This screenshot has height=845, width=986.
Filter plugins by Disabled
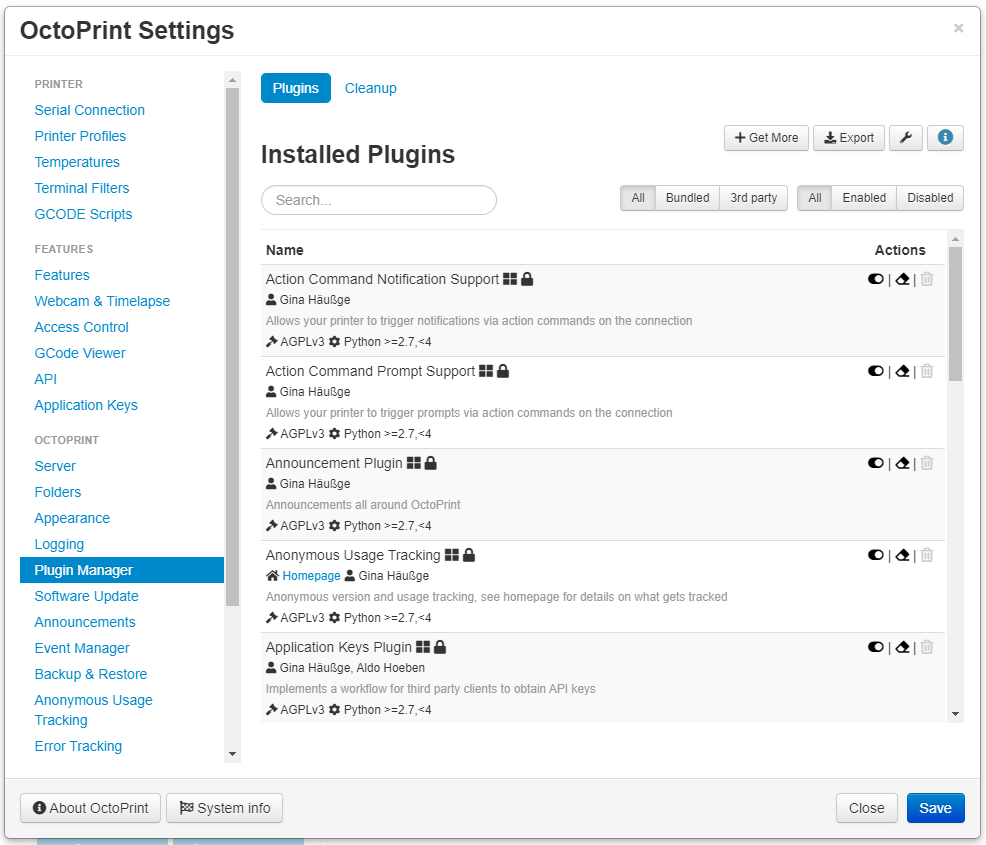click(930, 198)
